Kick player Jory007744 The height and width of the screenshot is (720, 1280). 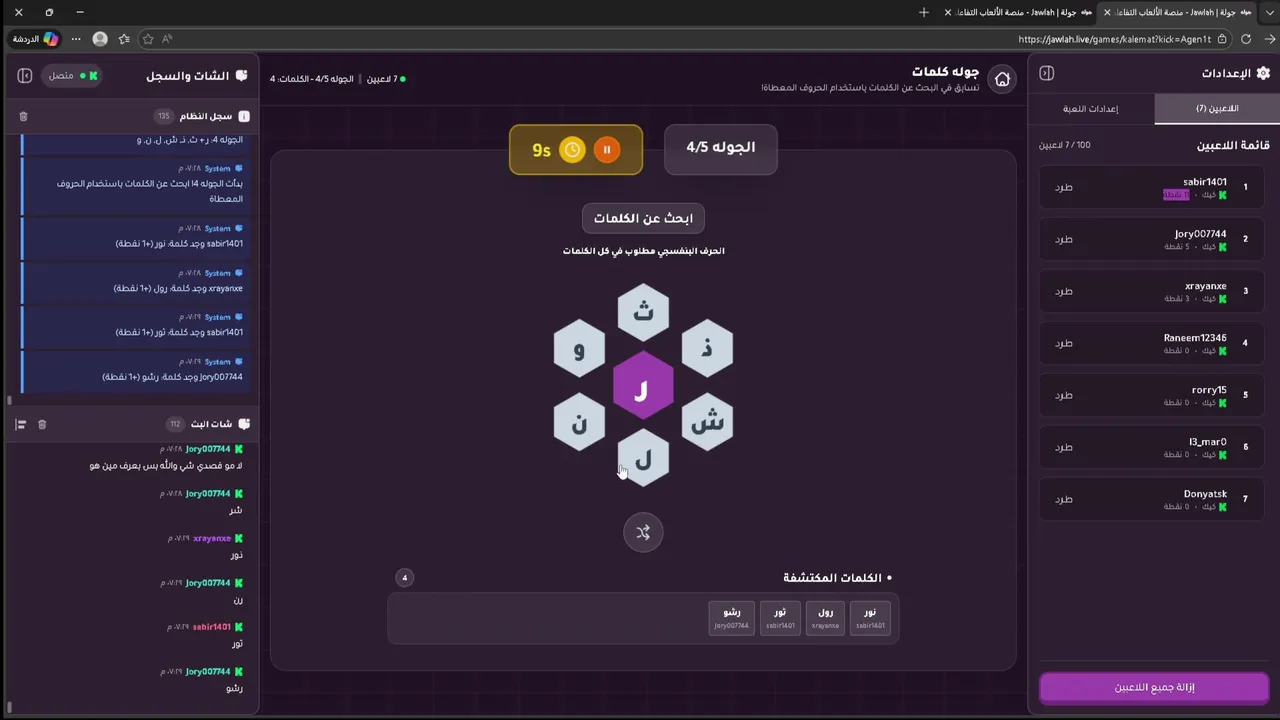click(x=1063, y=239)
